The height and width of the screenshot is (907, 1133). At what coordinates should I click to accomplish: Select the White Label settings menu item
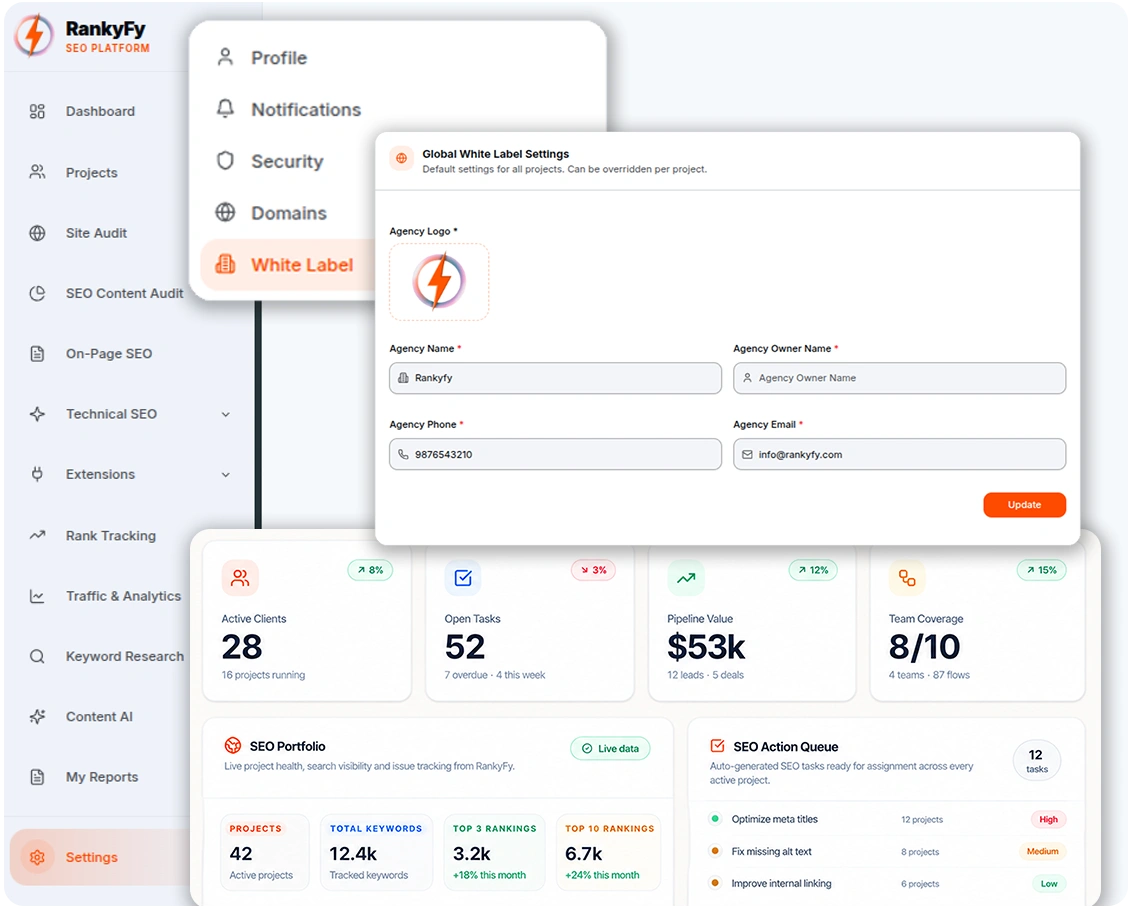pyautogui.click(x=289, y=265)
